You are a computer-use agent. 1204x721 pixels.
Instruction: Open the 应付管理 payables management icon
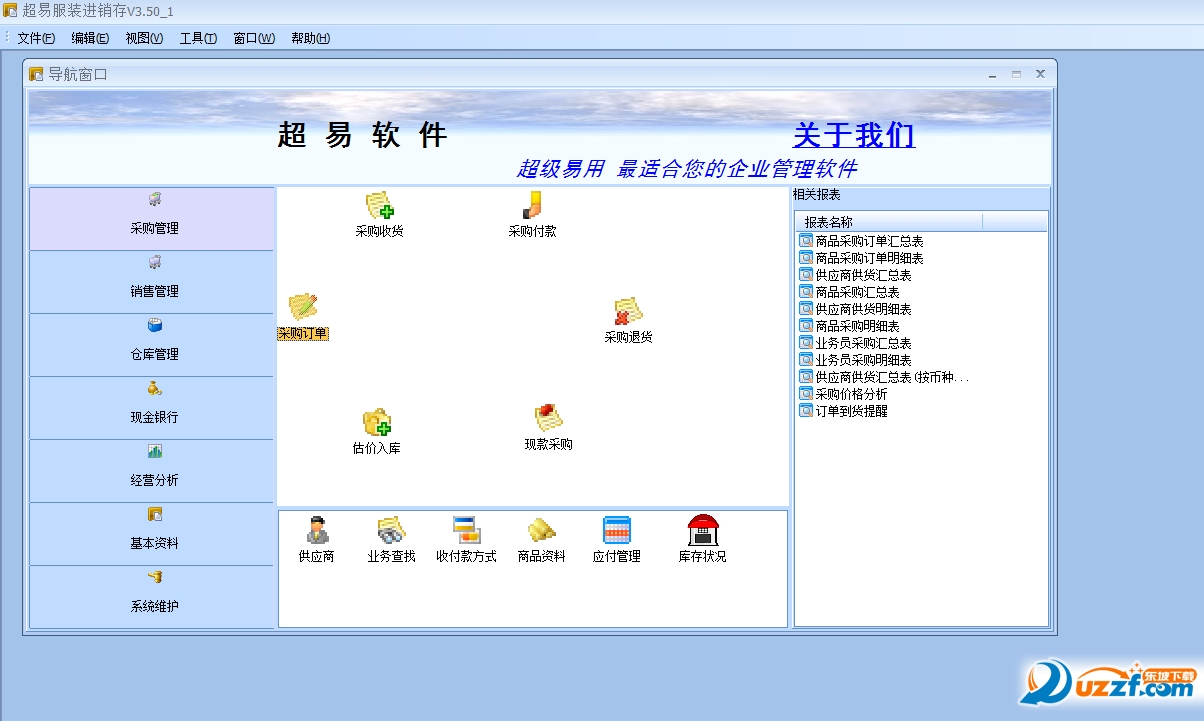point(617,539)
